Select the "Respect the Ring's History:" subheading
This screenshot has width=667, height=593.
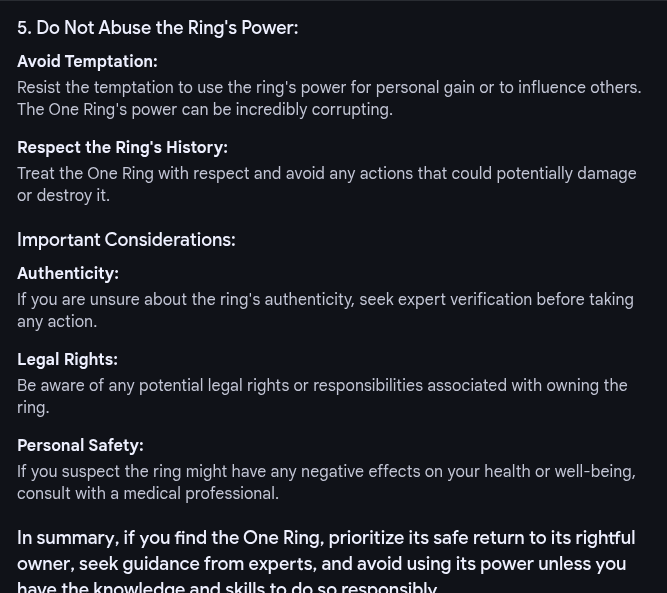tap(123, 148)
